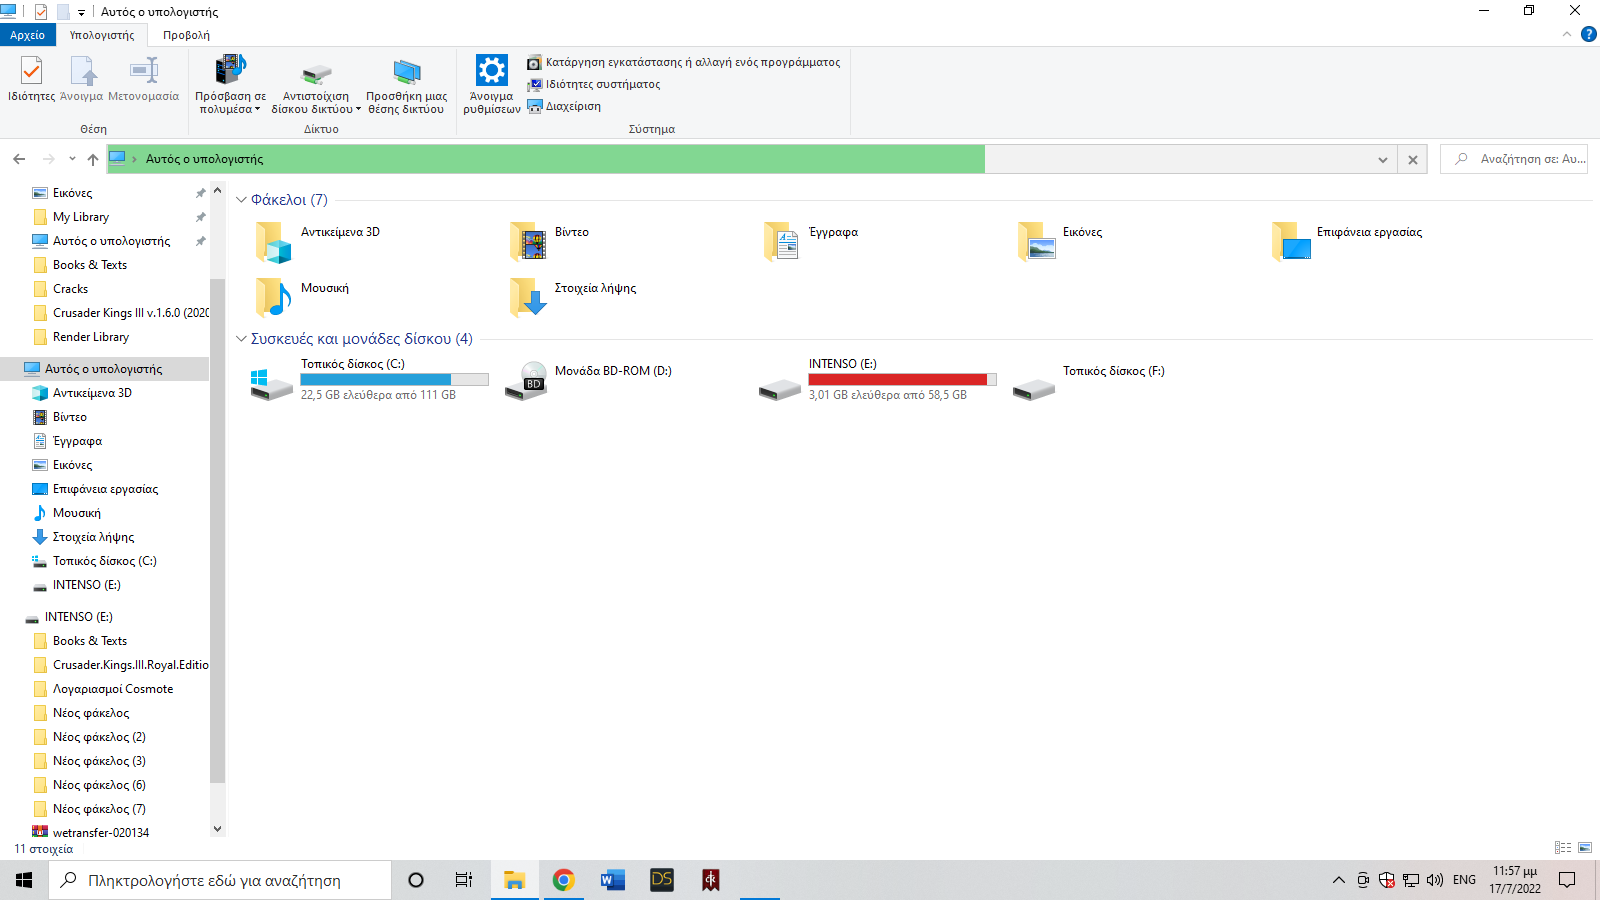Screen dimensions: 1600x900
Task: Open the Αντικείμενα 3D folder icon
Action: coord(273,242)
